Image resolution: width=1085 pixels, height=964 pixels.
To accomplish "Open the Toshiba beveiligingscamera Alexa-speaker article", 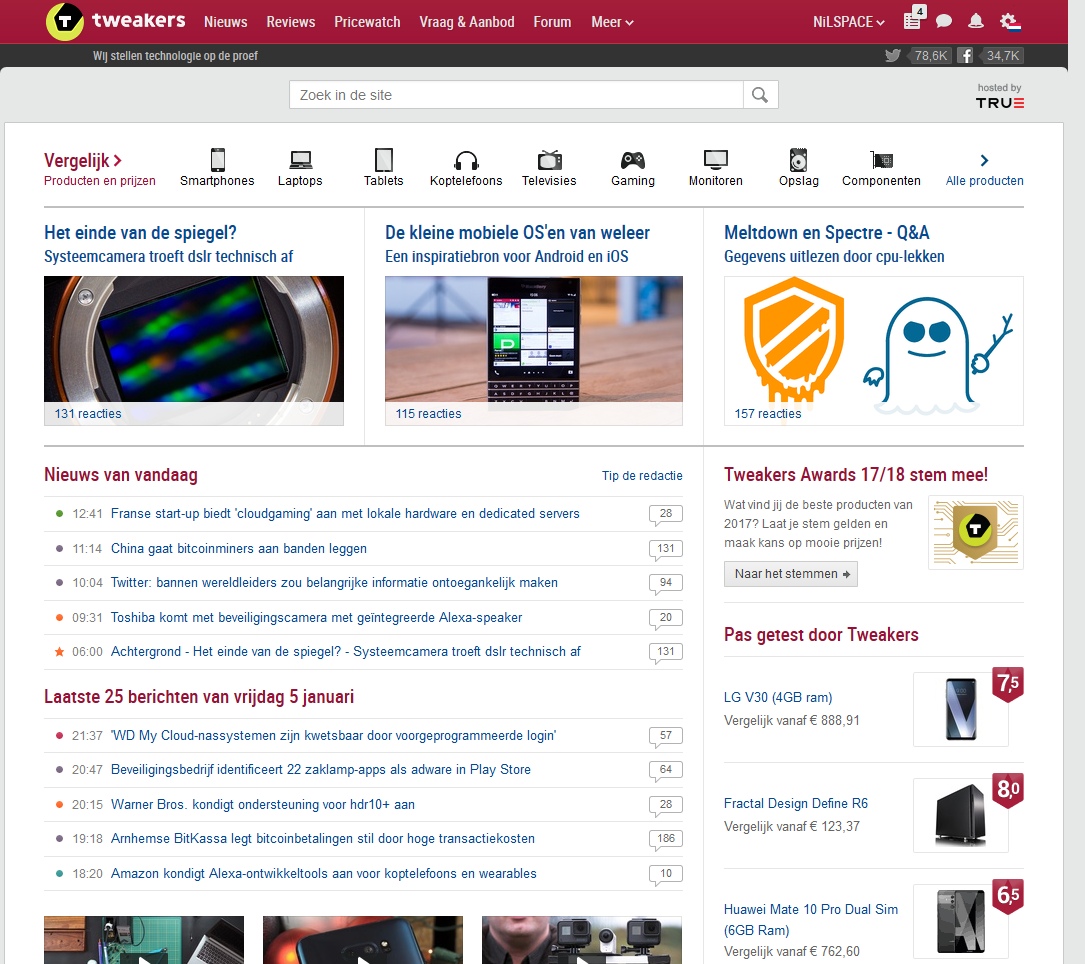I will [x=316, y=617].
